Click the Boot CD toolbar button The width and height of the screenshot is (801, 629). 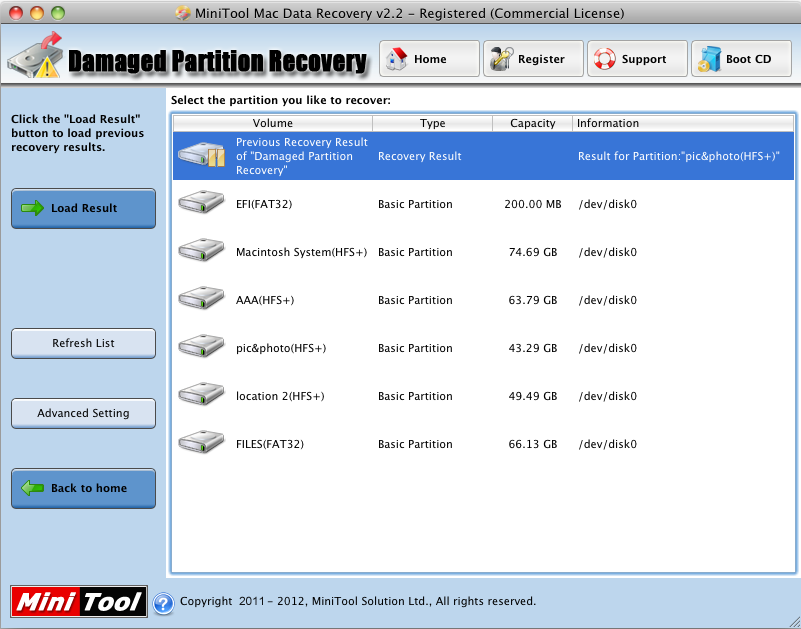point(740,59)
